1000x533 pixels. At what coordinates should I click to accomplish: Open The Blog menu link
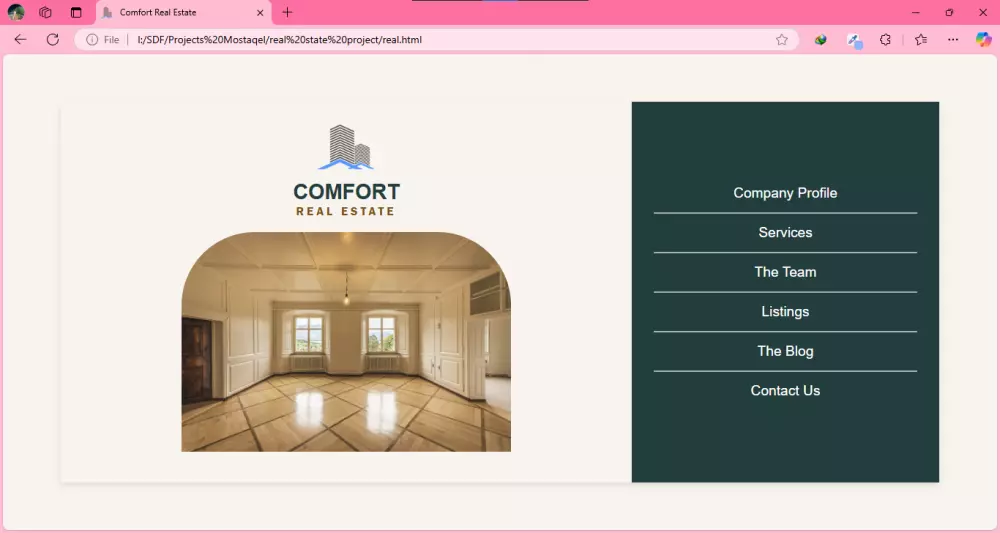(x=785, y=351)
